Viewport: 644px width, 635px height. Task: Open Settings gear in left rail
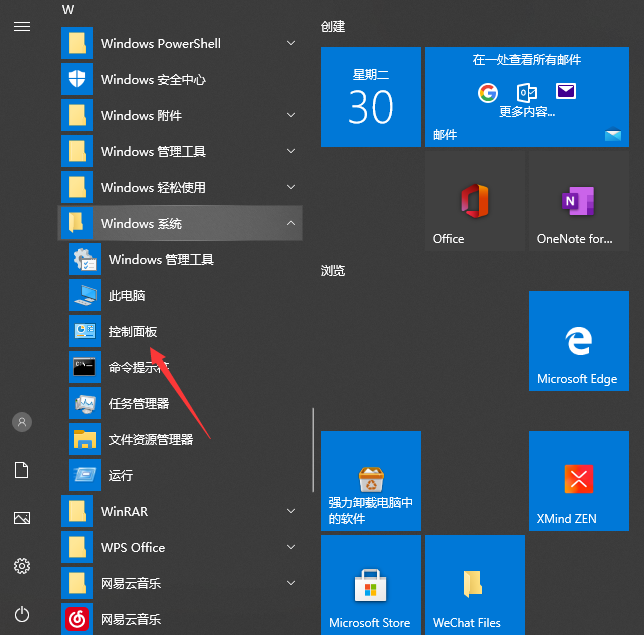point(22,566)
